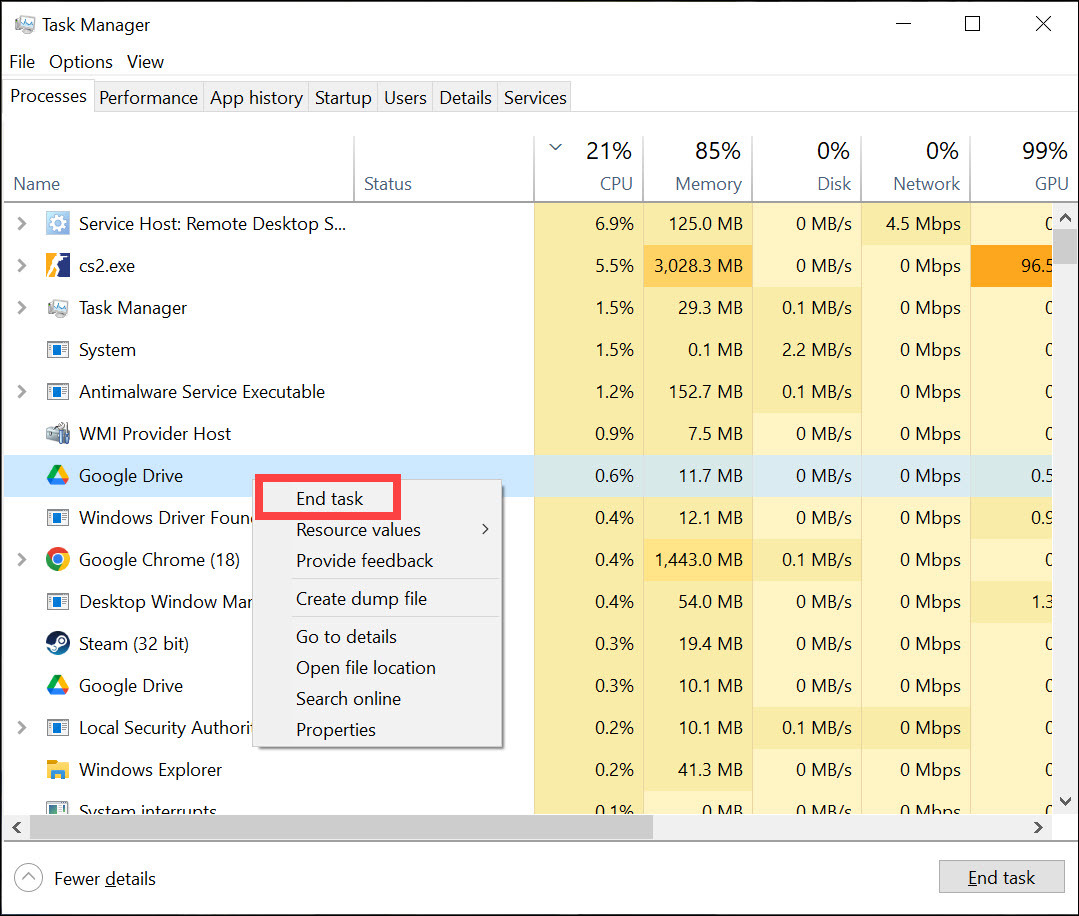Click the Local Security Authority process icon
Image resolution: width=1079 pixels, height=916 pixels.
pos(58,728)
